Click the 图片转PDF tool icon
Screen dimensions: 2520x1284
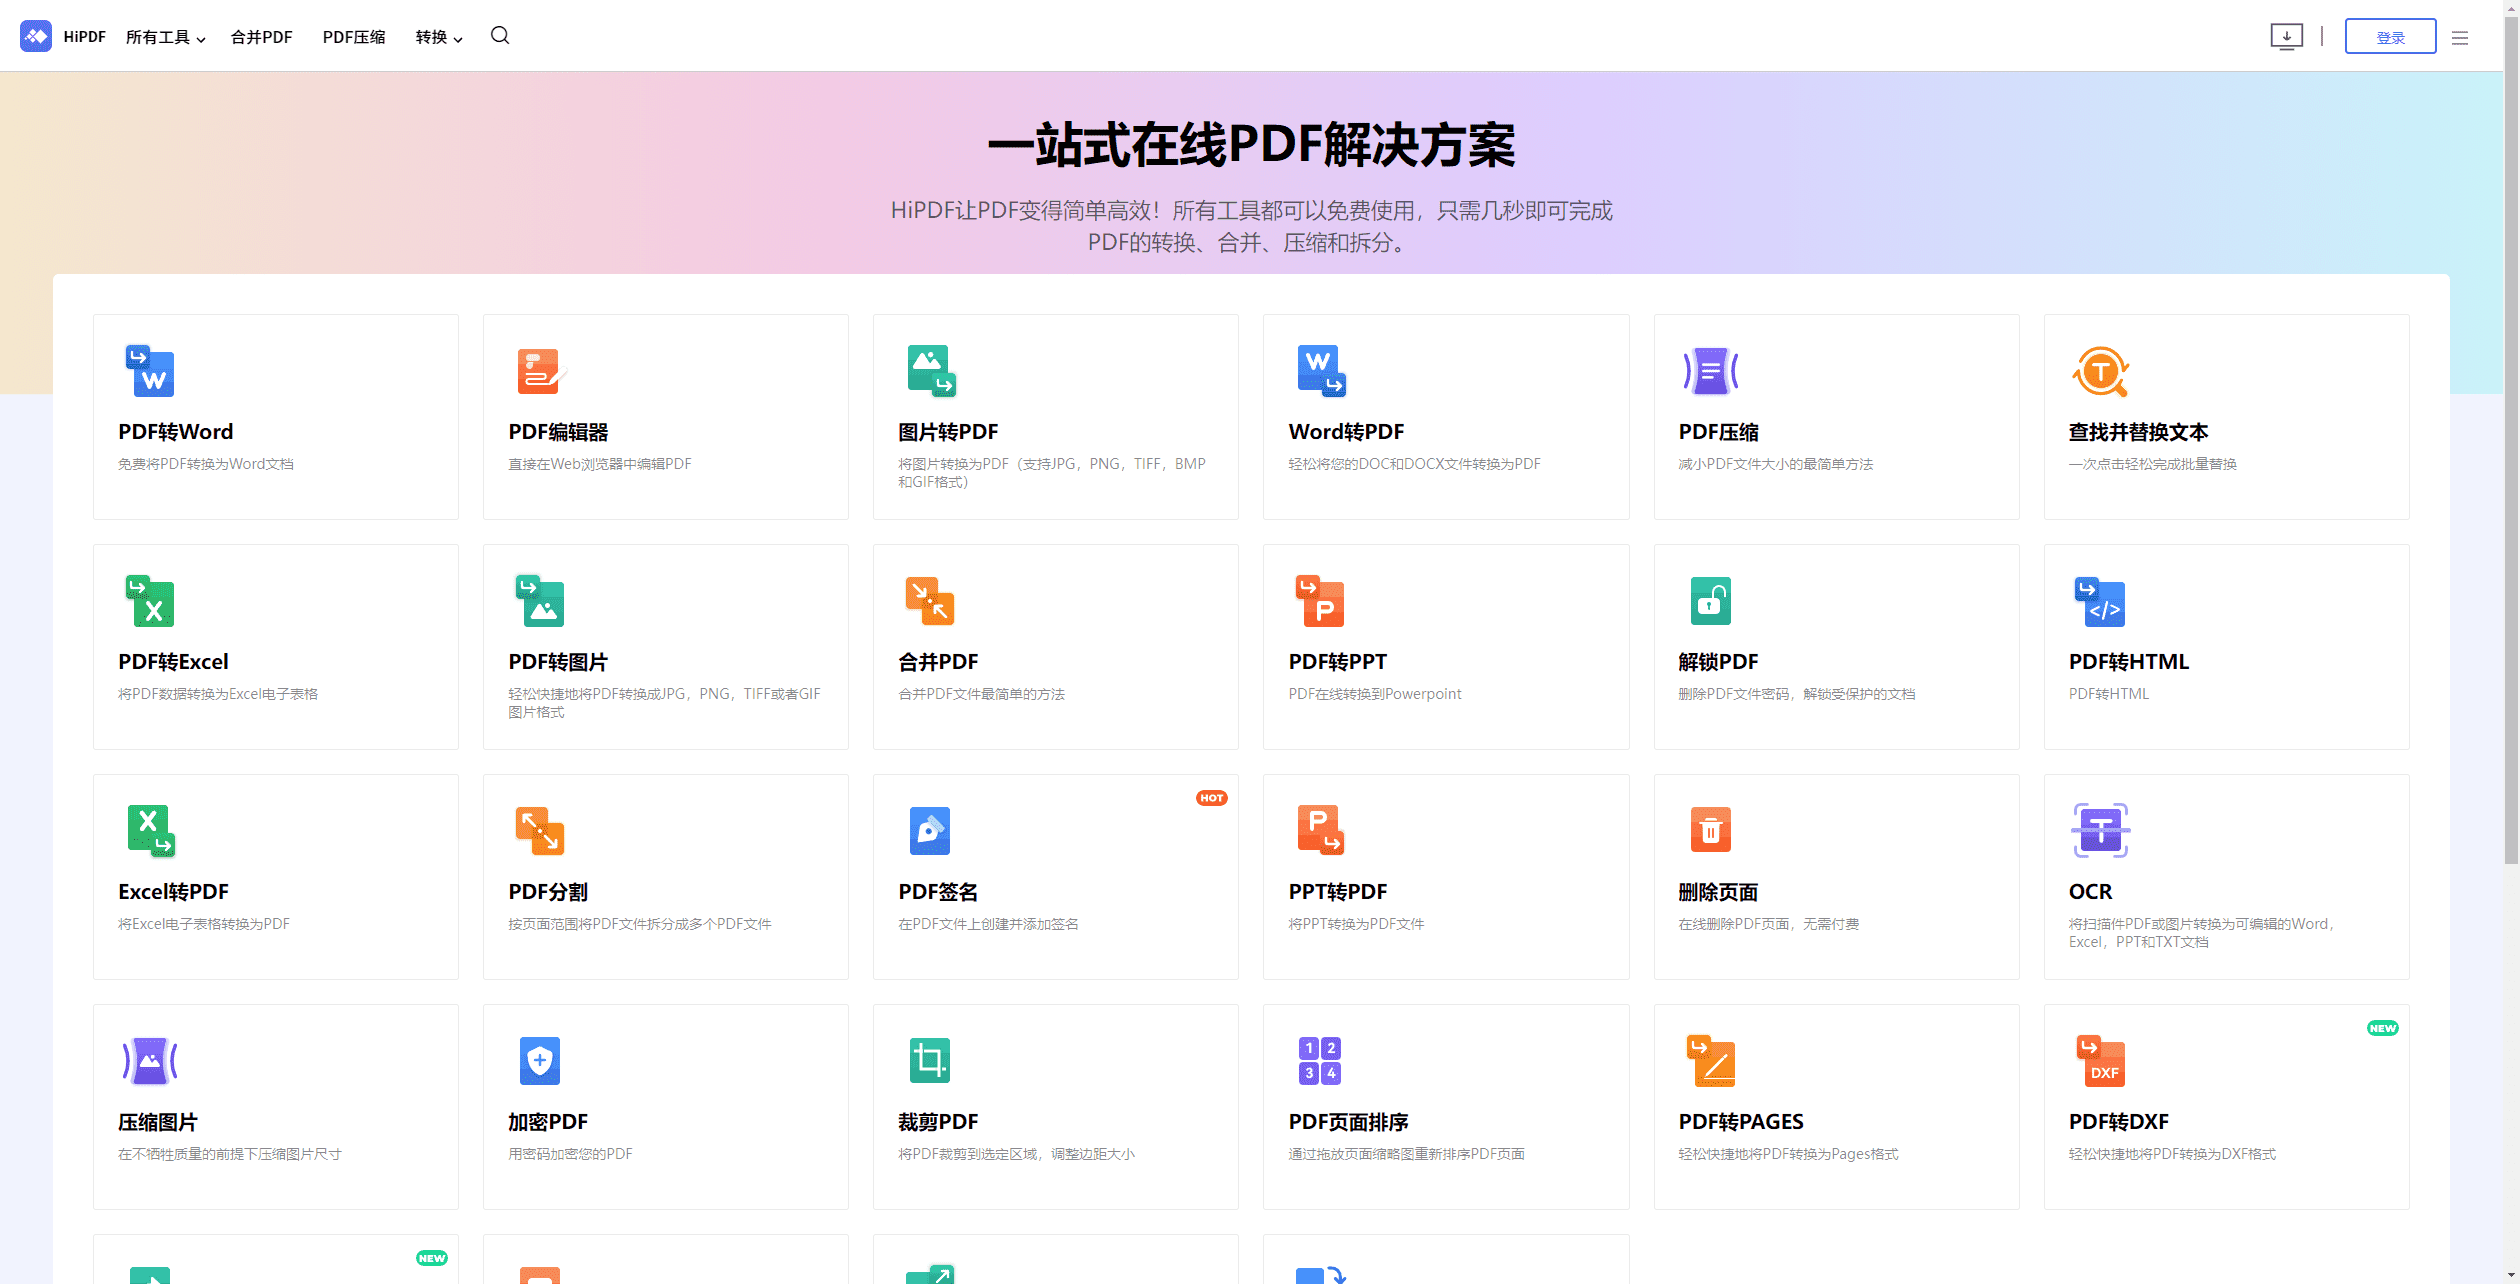tap(931, 371)
